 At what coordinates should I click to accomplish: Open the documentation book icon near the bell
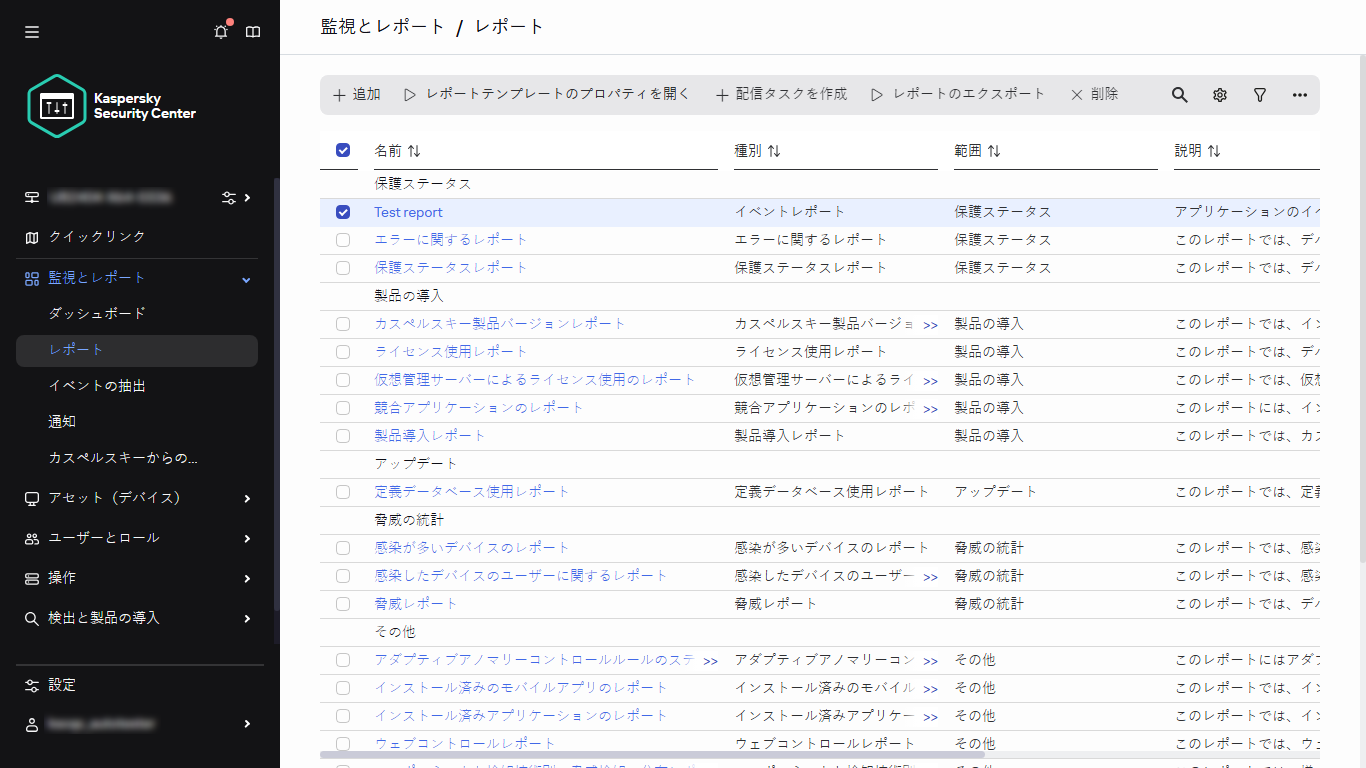pyautogui.click(x=253, y=31)
